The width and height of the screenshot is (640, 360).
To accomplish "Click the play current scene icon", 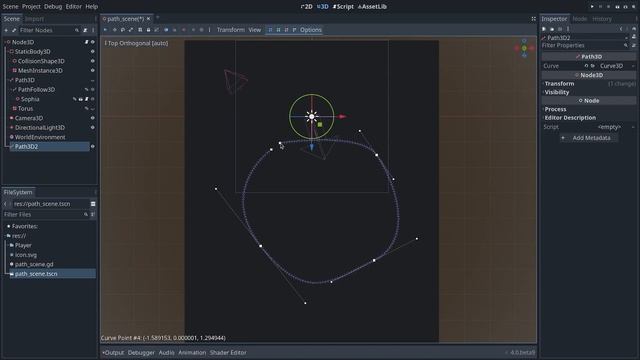I will 618,7.
